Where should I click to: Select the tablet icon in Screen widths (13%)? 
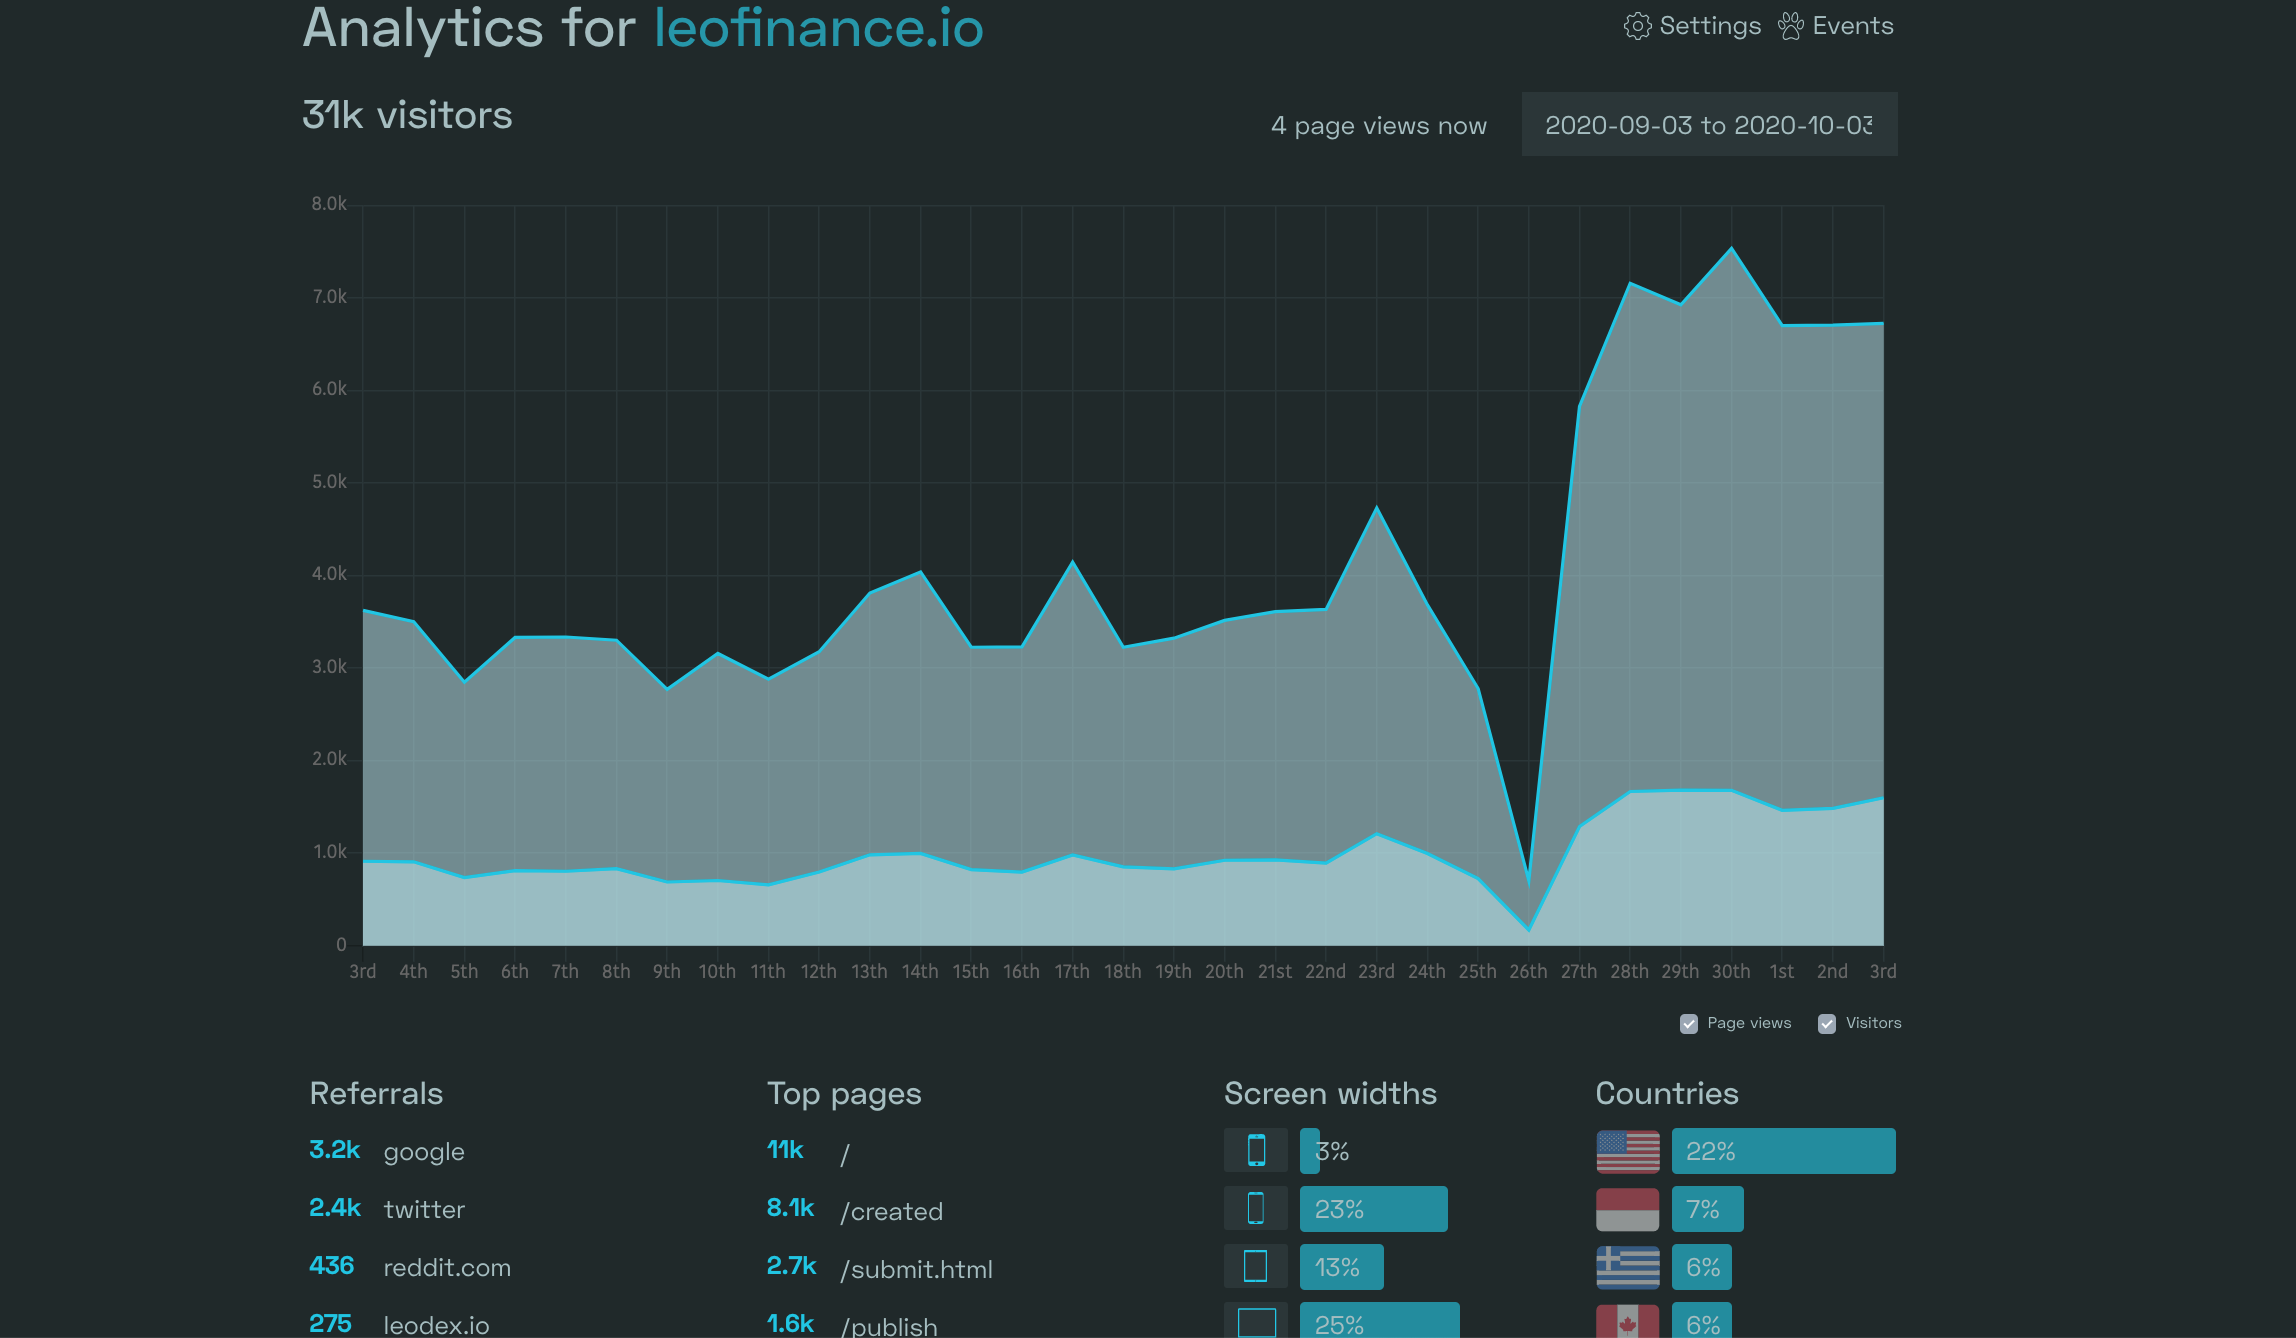(1256, 1266)
